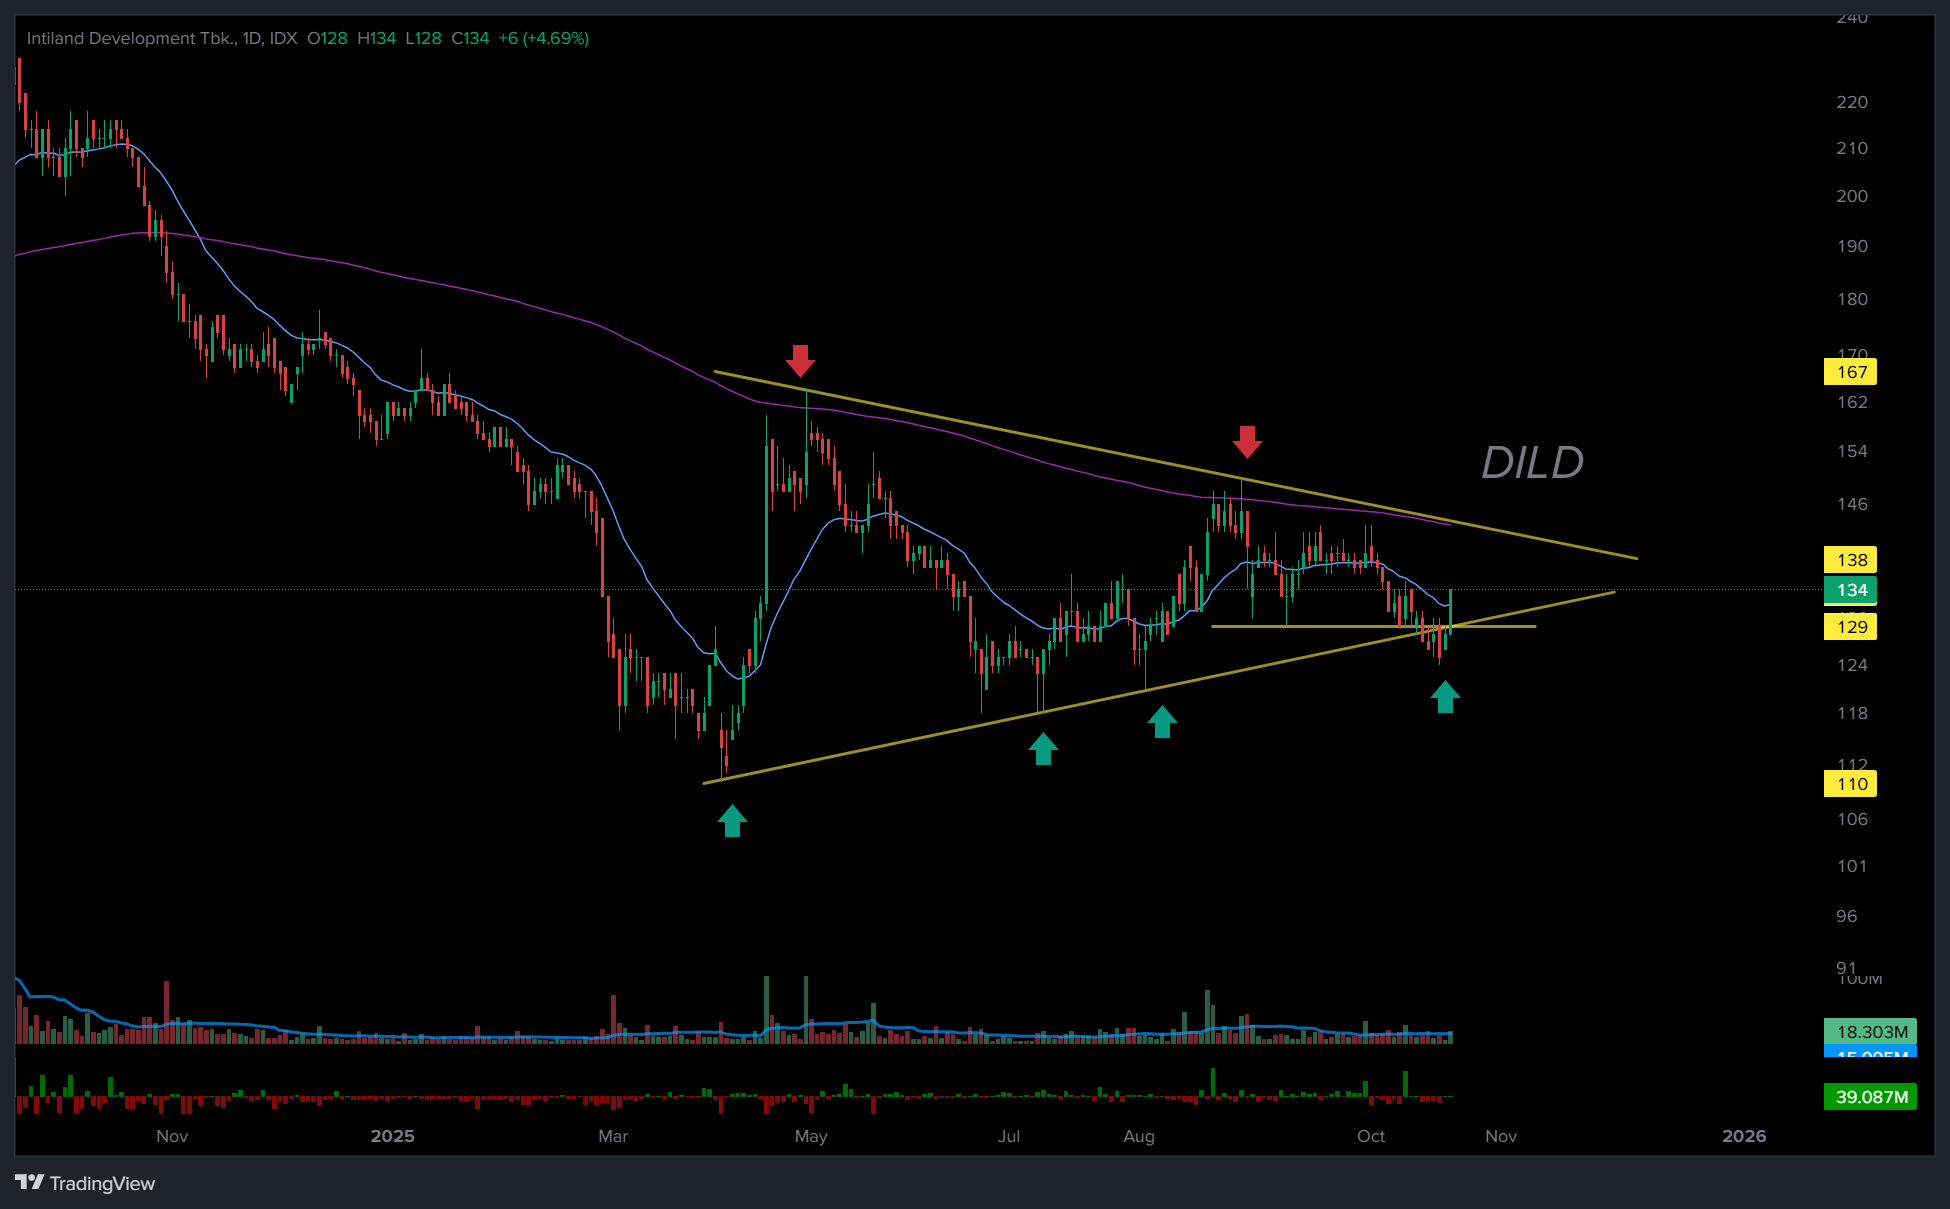Click the 2025 label on the time axis
The width and height of the screenshot is (1950, 1209).
point(392,1136)
